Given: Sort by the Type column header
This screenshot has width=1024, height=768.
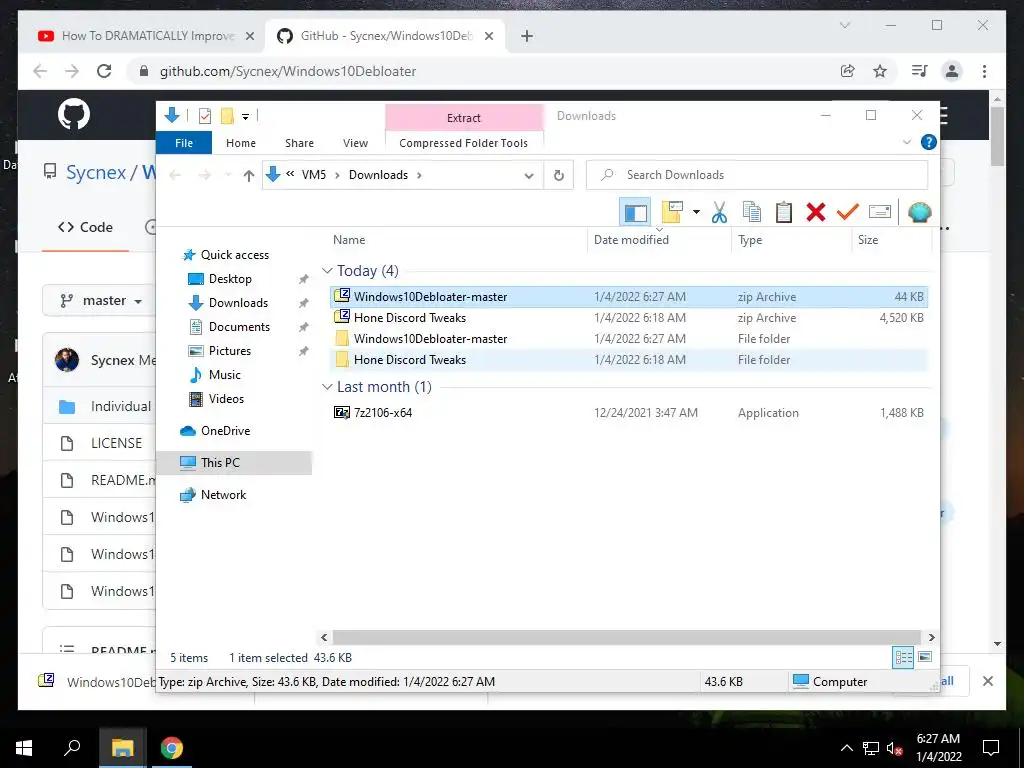Looking at the screenshot, I should [x=750, y=240].
